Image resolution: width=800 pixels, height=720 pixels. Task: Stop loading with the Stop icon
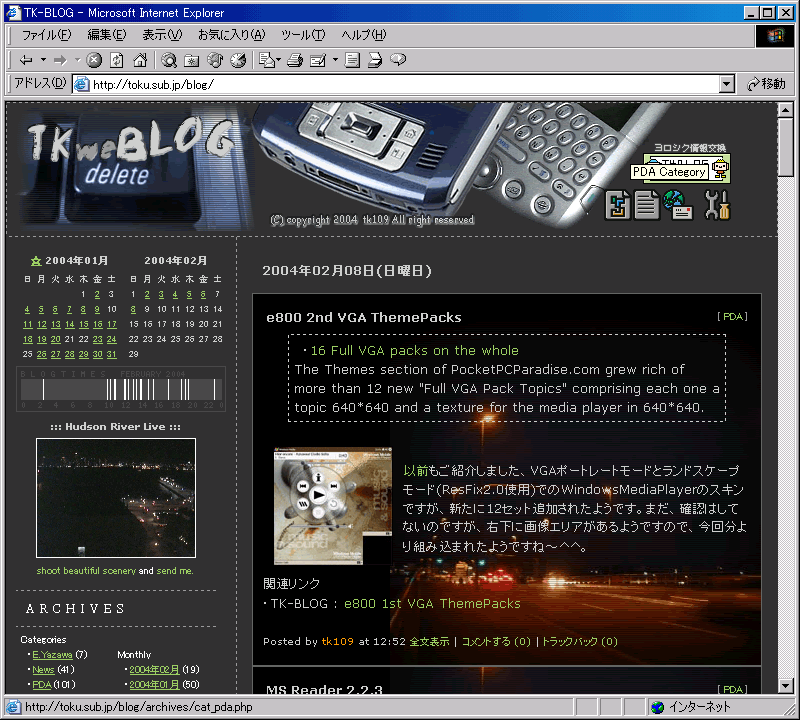point(94,60)
